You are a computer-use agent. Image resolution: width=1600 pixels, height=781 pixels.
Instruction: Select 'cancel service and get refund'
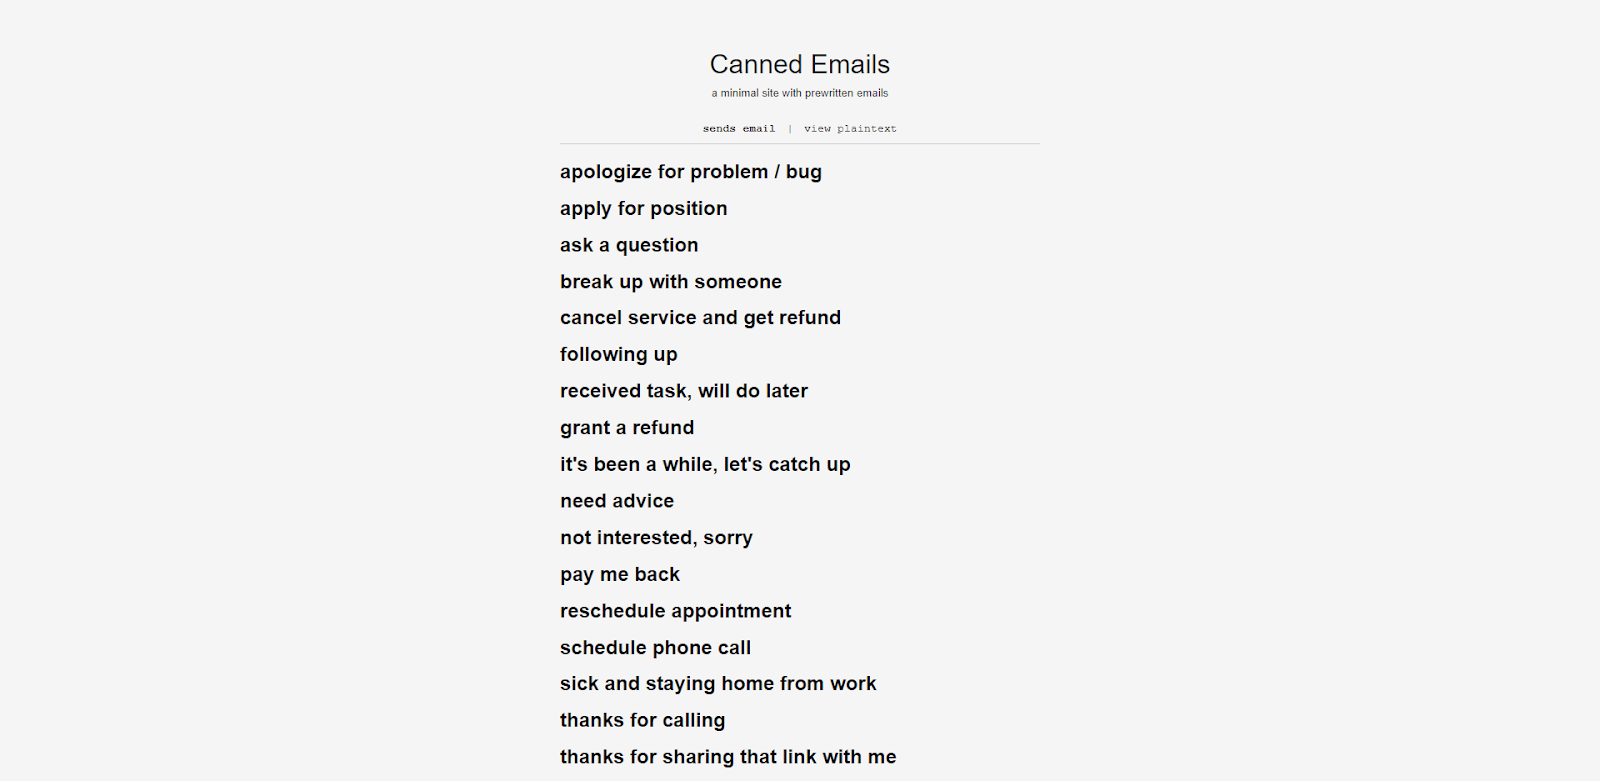pyautogui.click(x=700, y=318)
